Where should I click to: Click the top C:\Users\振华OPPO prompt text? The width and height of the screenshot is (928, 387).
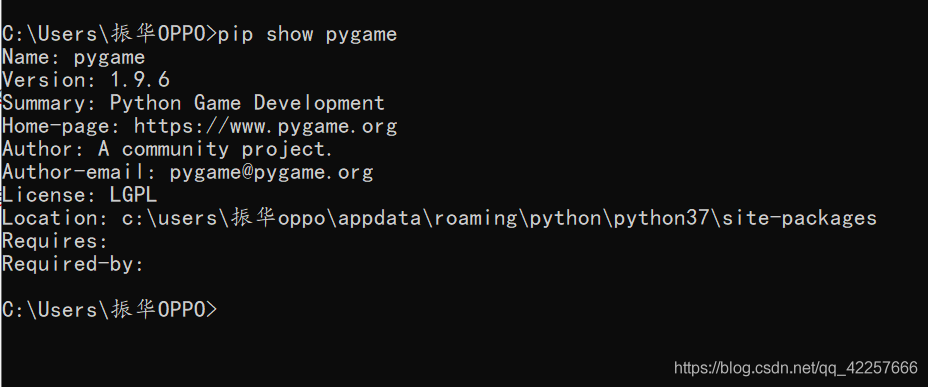coord(110,34)
